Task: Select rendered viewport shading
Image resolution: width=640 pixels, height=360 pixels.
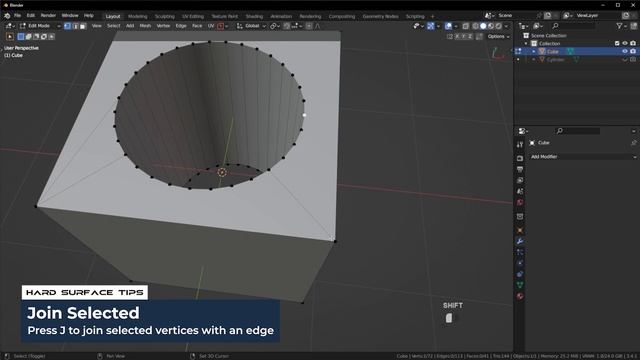Action: [x=499, y=26]
